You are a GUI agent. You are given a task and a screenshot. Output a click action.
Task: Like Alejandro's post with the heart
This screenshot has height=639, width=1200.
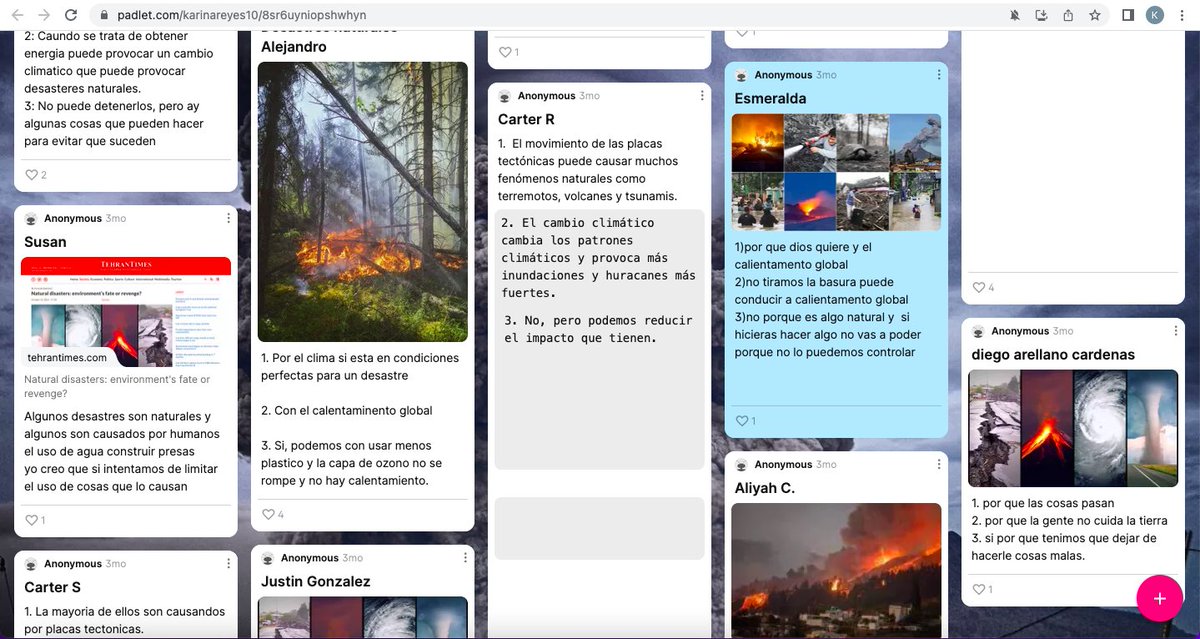pos(268,514)
